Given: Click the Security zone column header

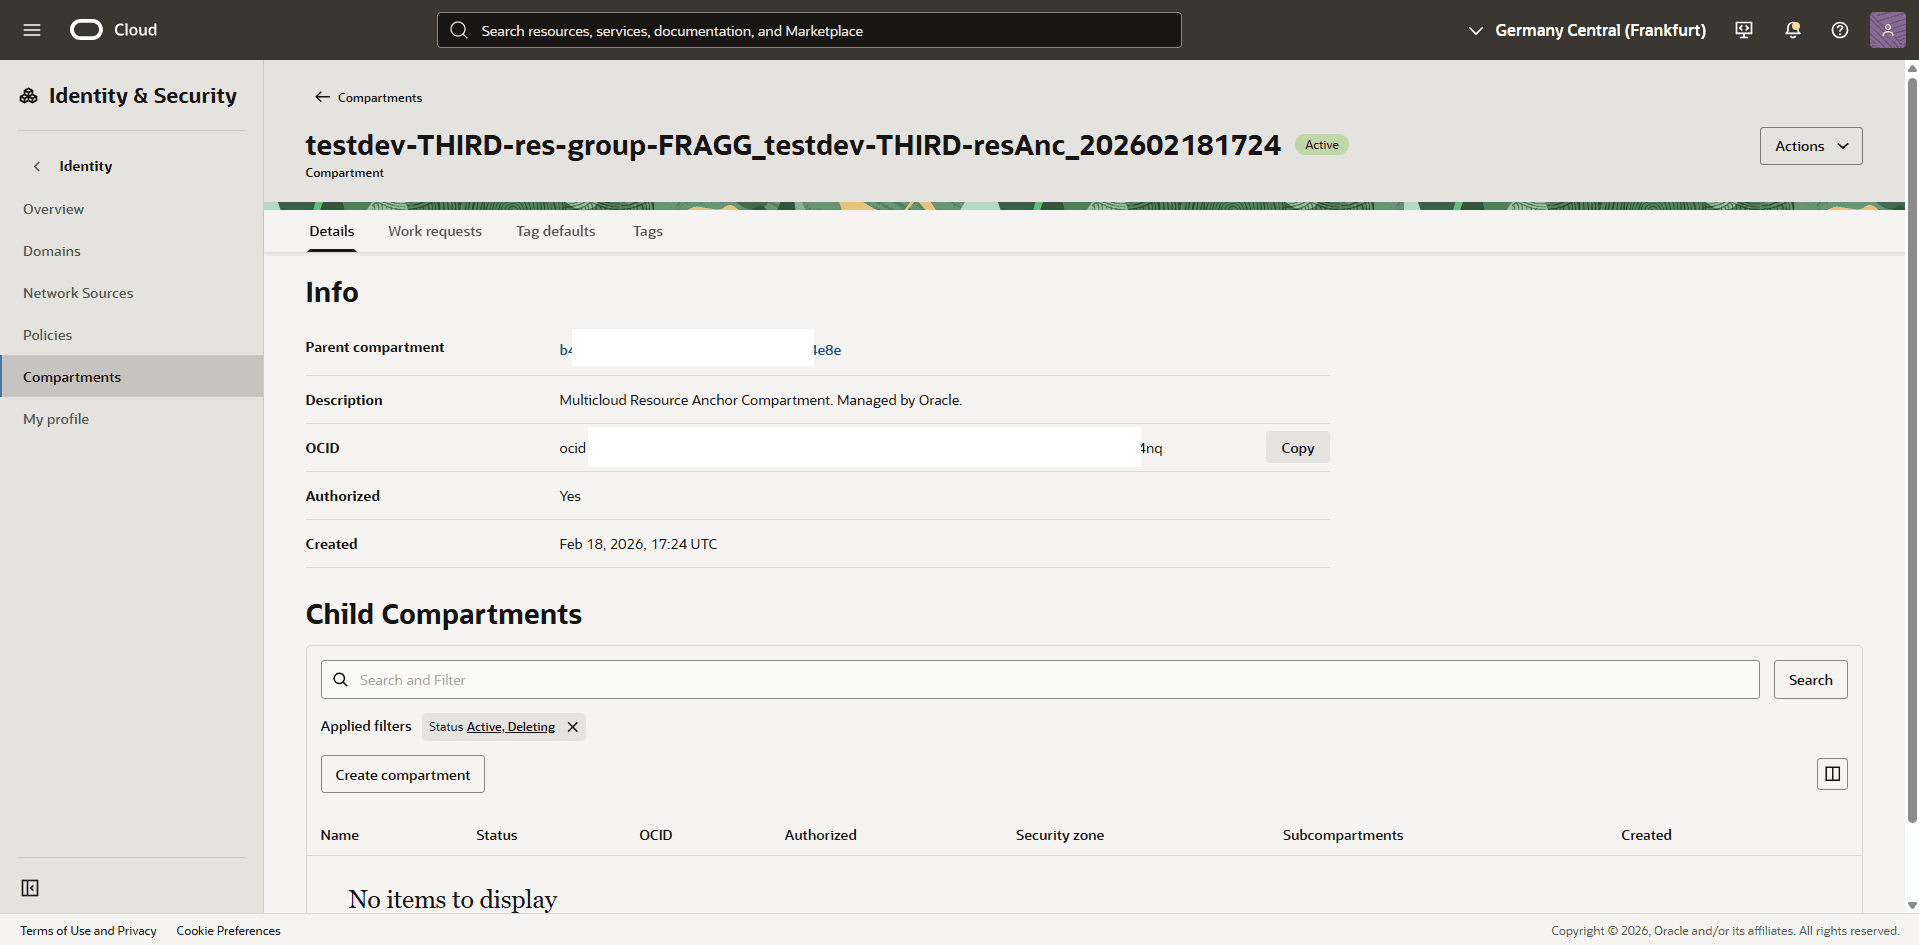Looking at the screenshot, I should click(1060, 835).
